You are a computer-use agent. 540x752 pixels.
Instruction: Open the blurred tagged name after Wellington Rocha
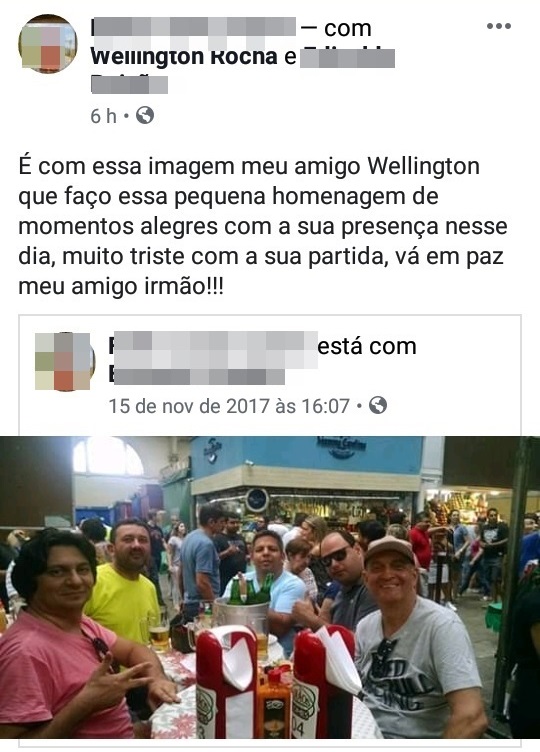(348, 58)
